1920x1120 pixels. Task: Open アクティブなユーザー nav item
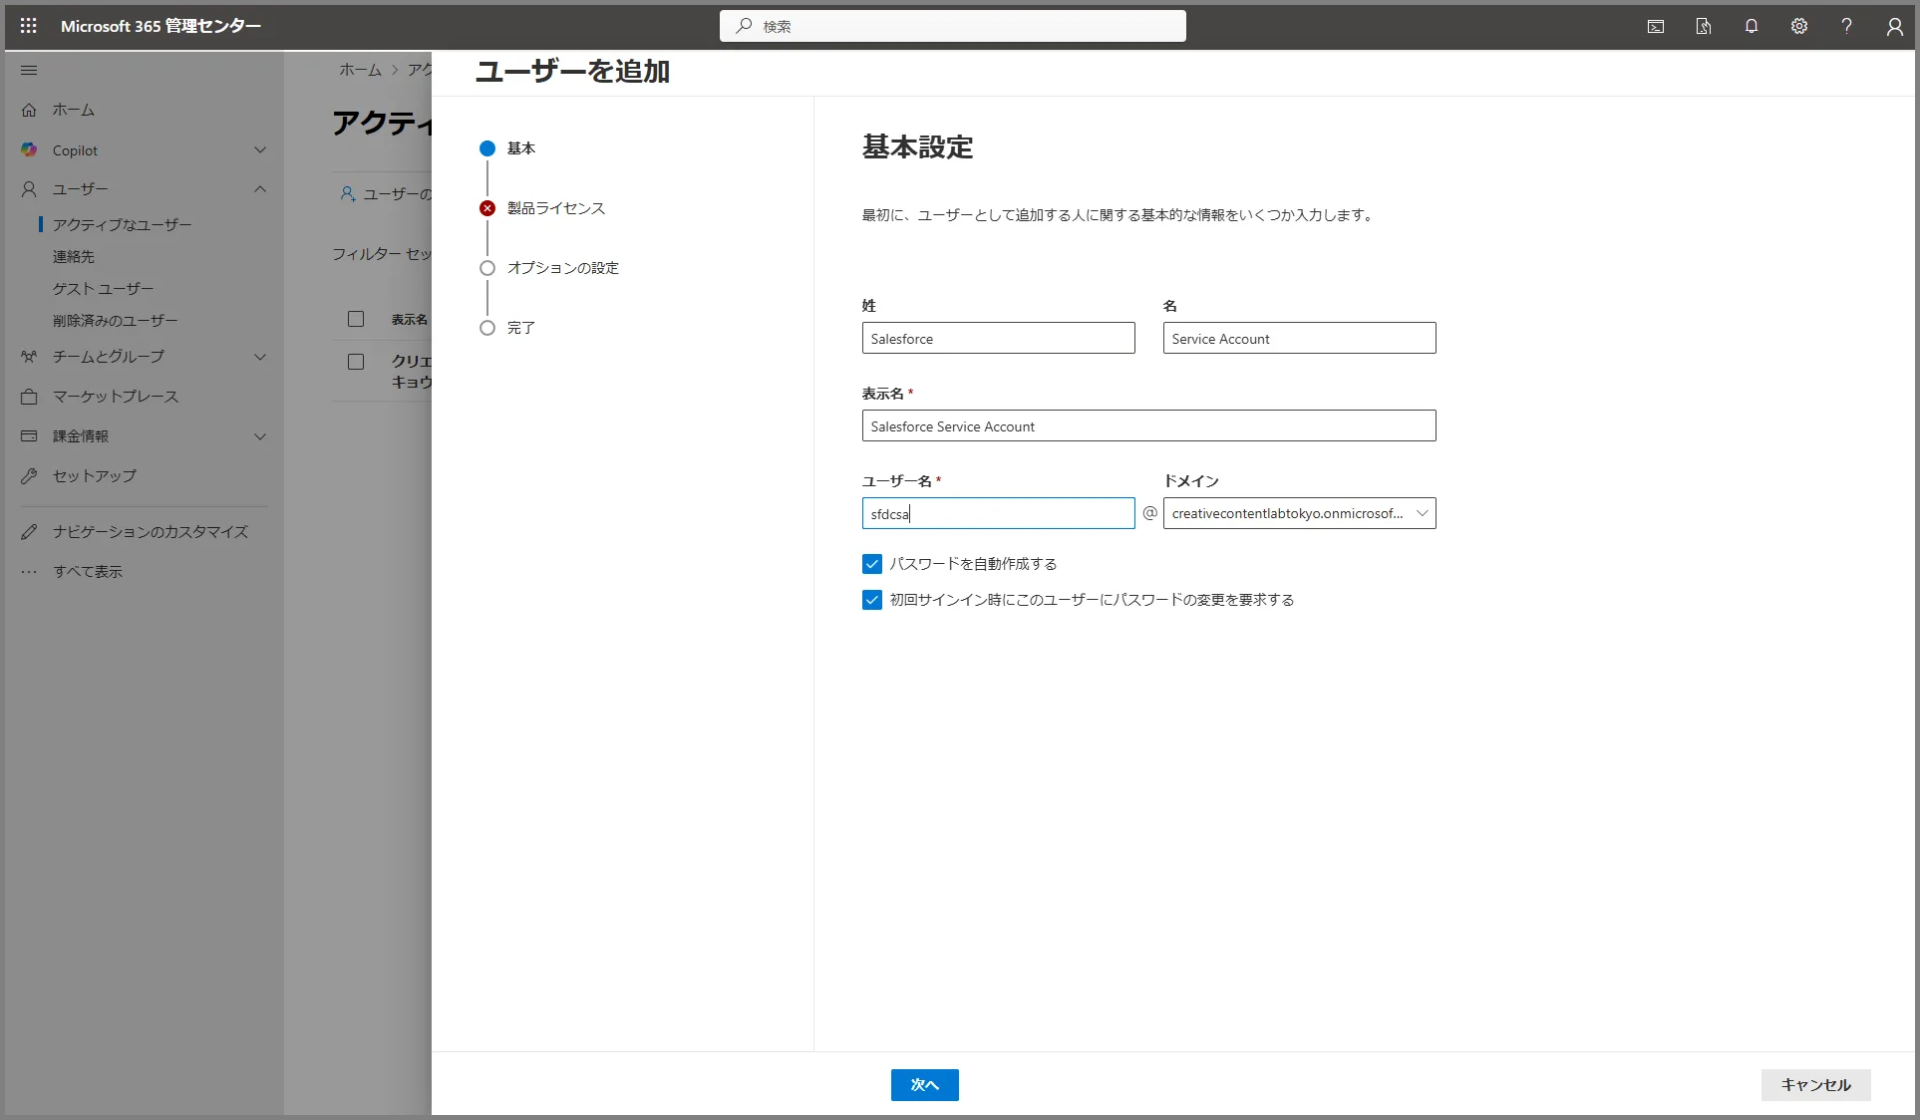122,225
